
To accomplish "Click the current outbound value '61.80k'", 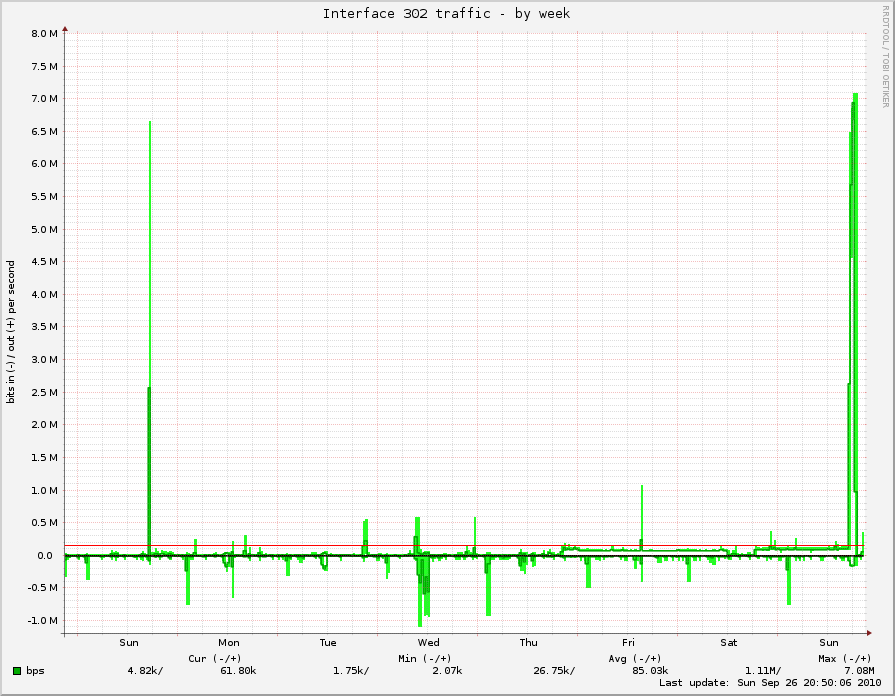I will (x=238, y=670).
